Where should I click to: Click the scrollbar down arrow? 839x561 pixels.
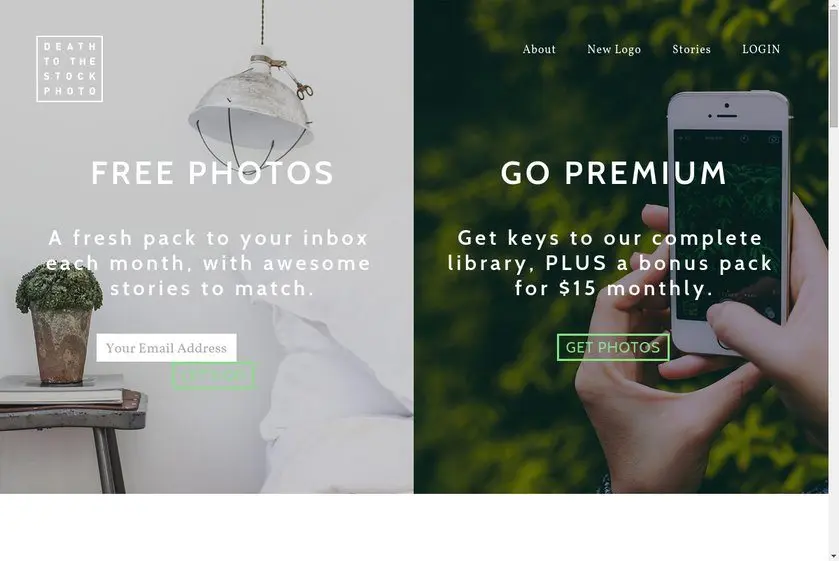coord(834,557)
